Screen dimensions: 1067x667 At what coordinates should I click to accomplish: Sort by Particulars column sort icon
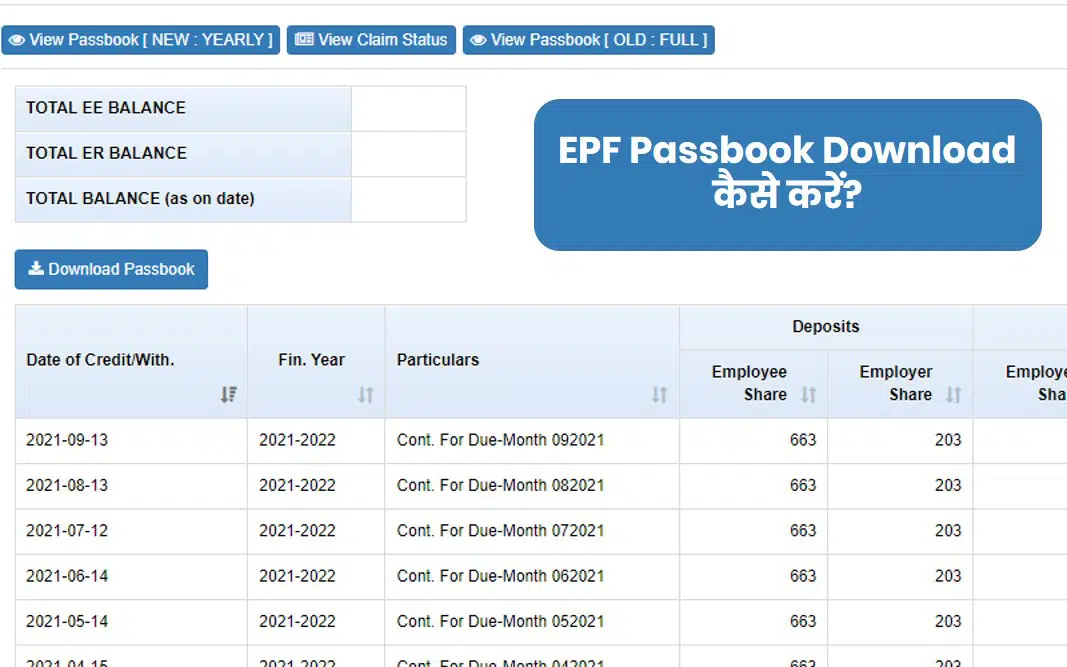[659, 395]
